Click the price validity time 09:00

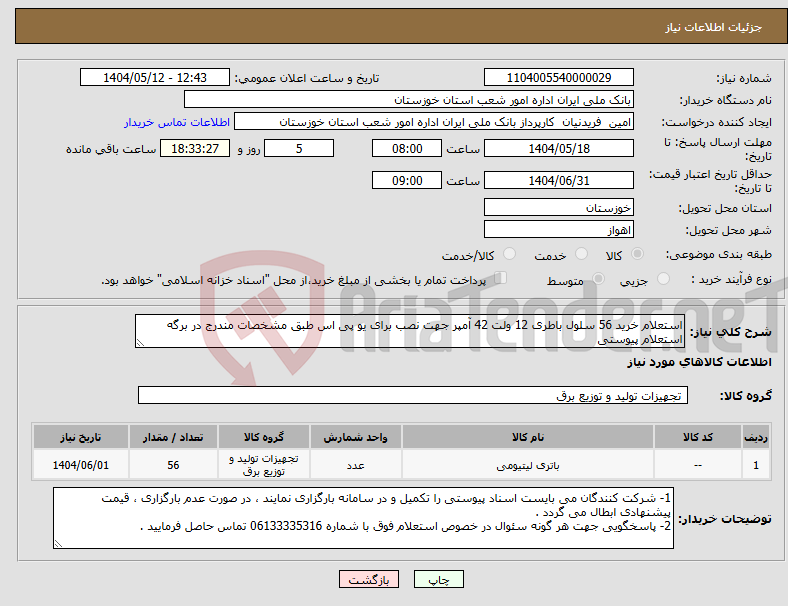pyautogui.click(x=407, y=180)
